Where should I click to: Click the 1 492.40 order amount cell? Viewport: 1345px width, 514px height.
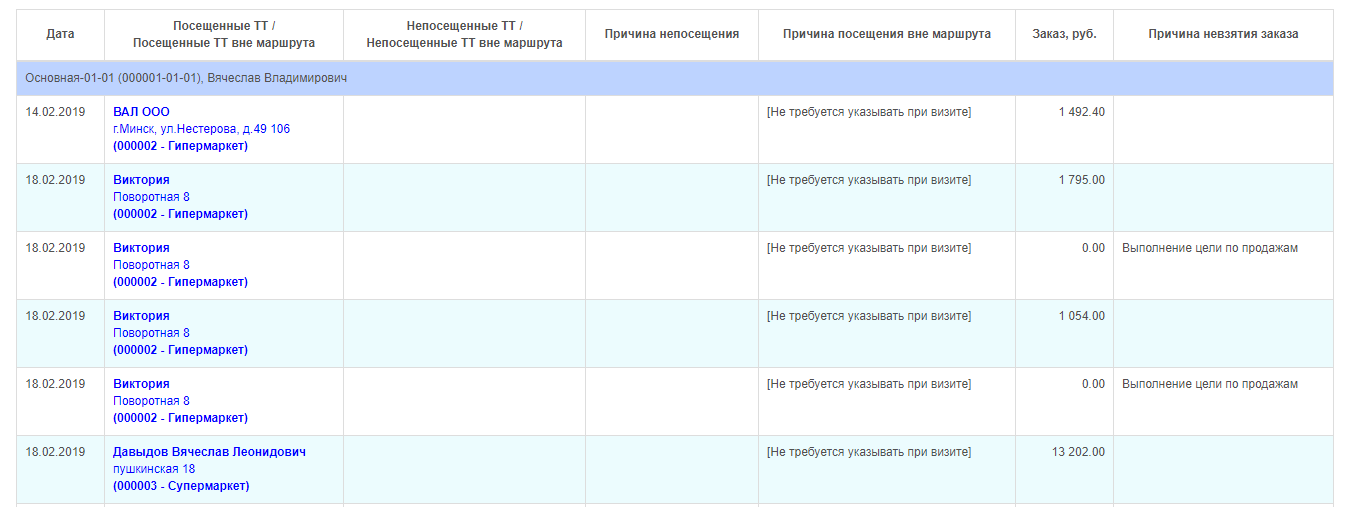coord(1081,112)
